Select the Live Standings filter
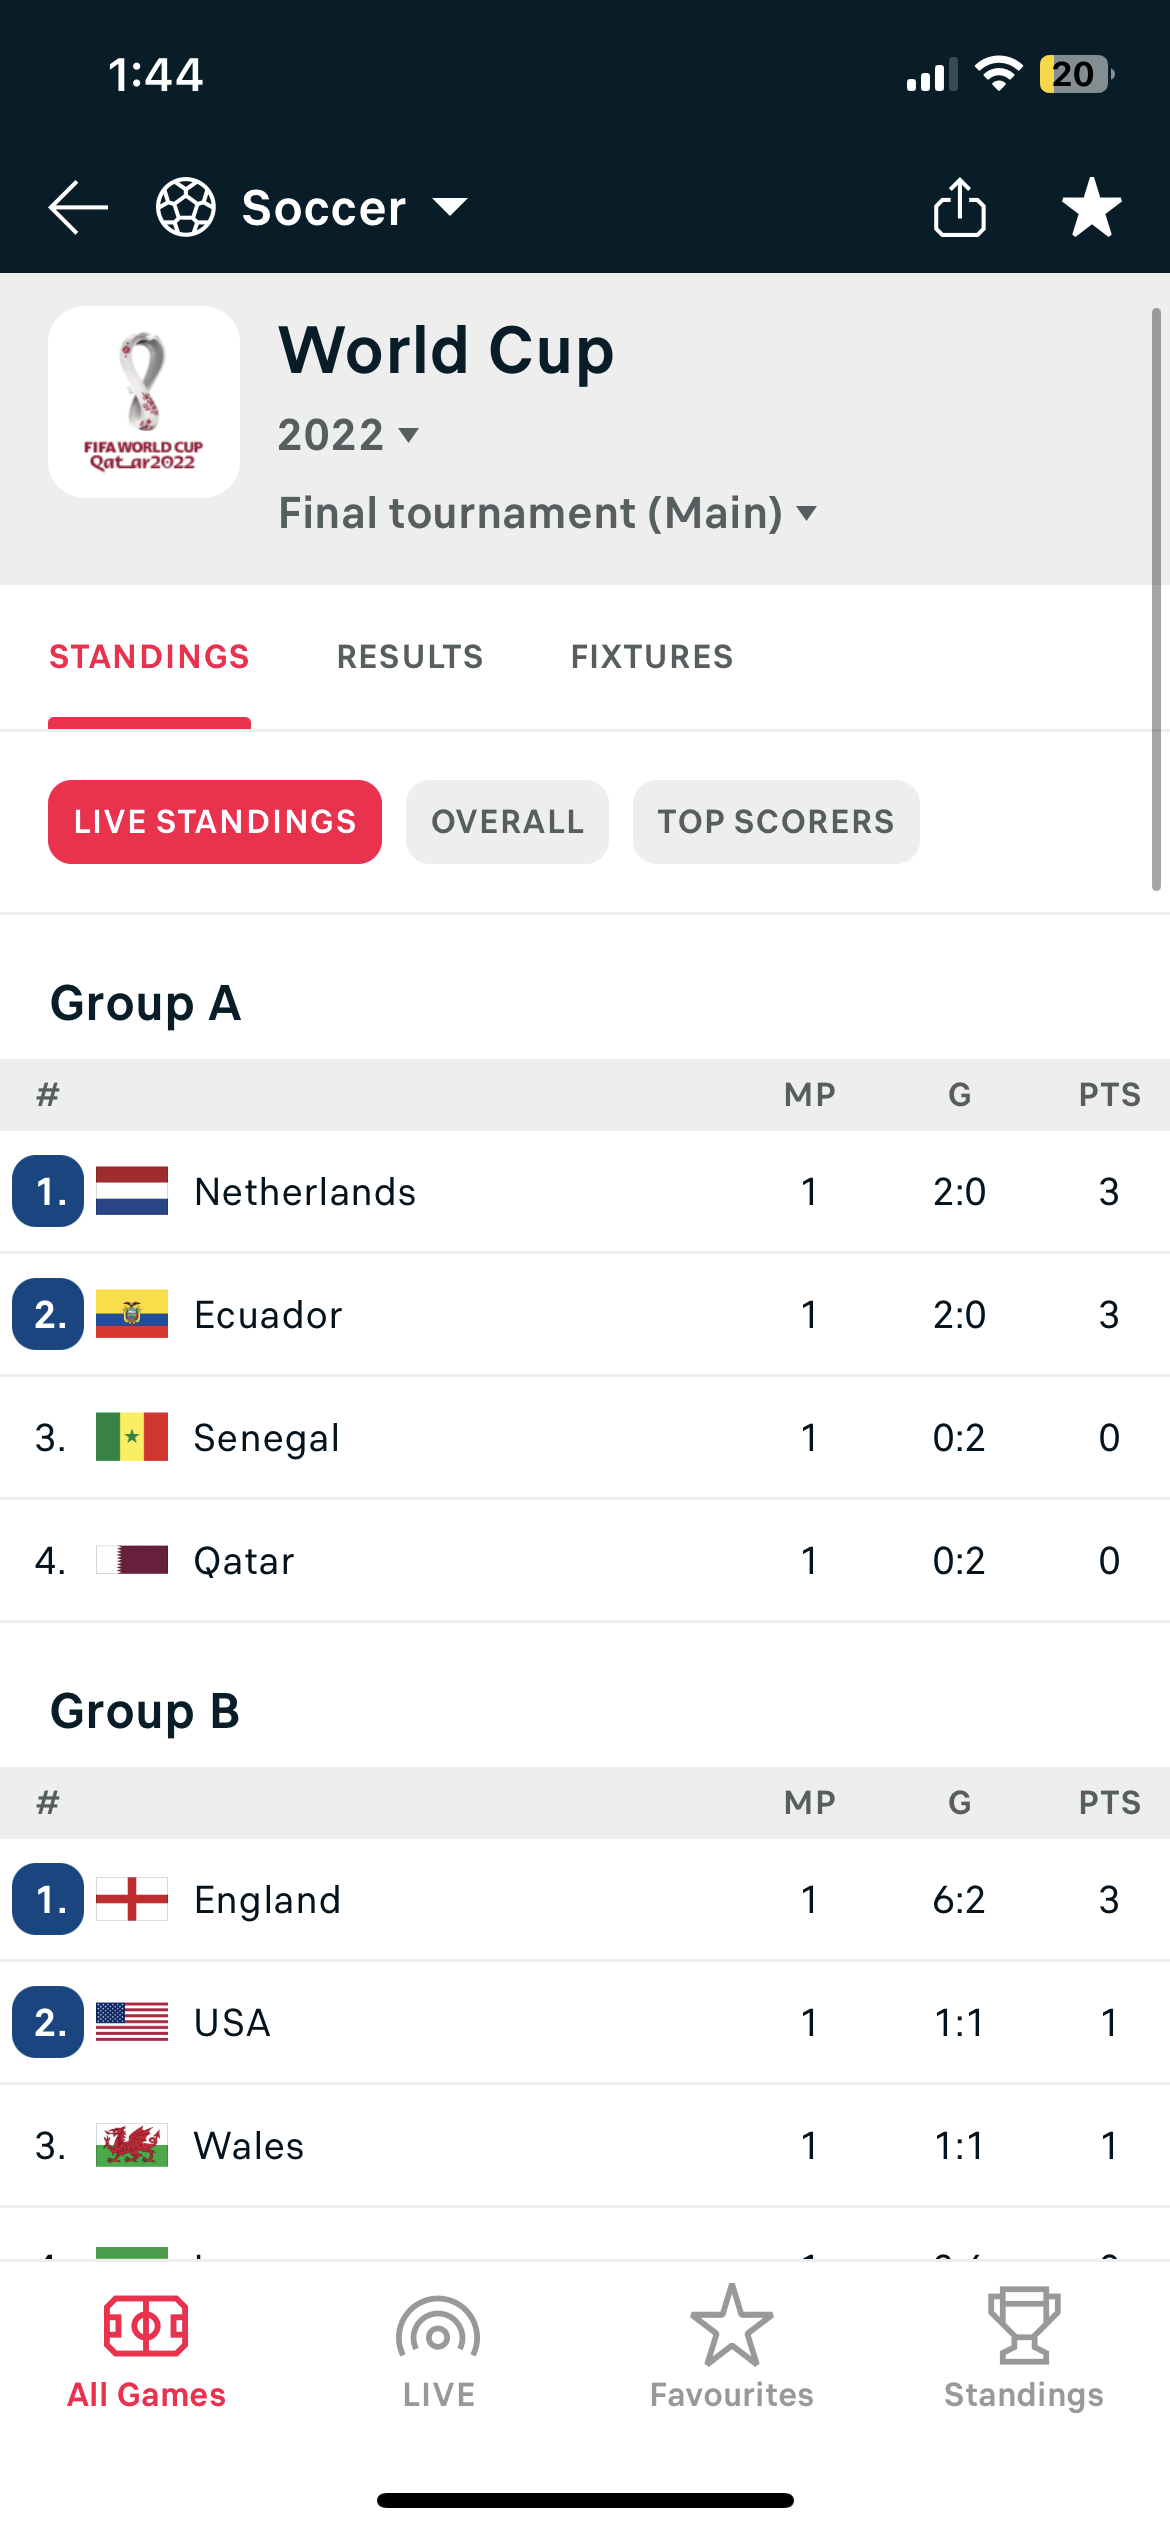Screen dimensions: 1170x2532 click(x=215, y=822)
